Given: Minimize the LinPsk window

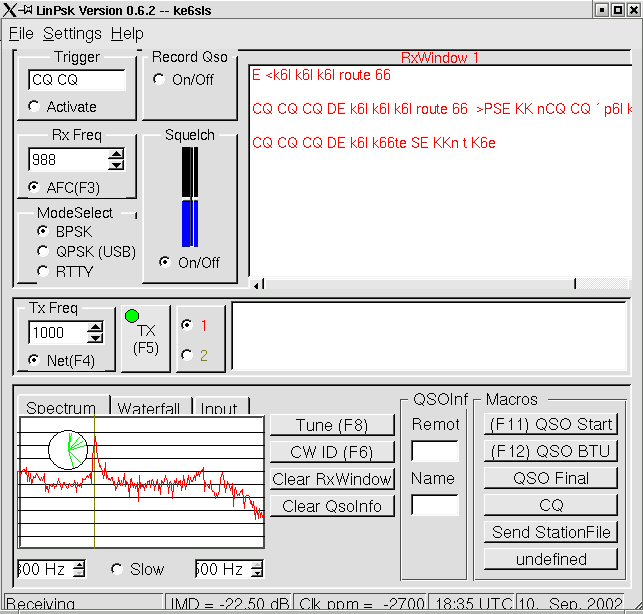Looking at the screenshot, I should tap(602, 10).
